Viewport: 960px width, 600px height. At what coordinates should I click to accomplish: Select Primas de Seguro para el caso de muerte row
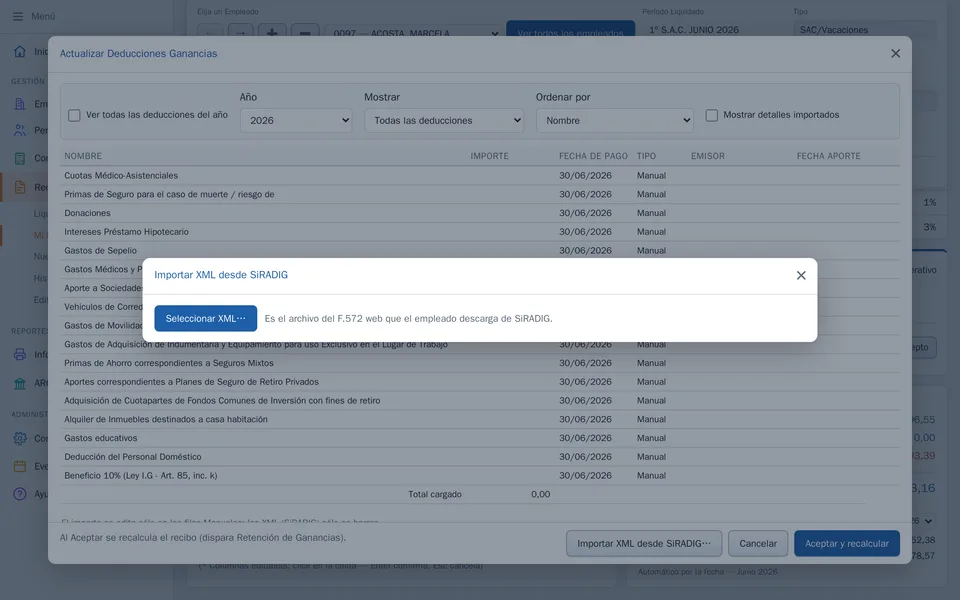click(x=480, y=195)
